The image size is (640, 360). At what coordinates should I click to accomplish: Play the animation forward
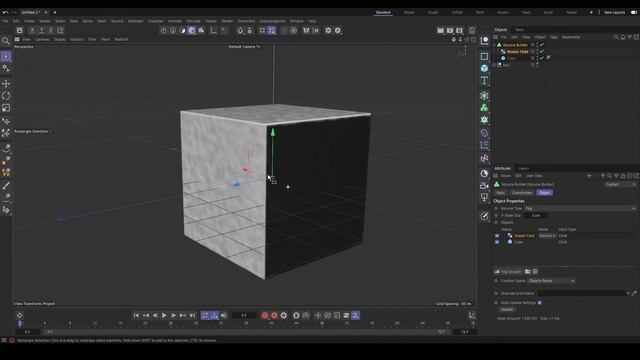tap(164, 316)
